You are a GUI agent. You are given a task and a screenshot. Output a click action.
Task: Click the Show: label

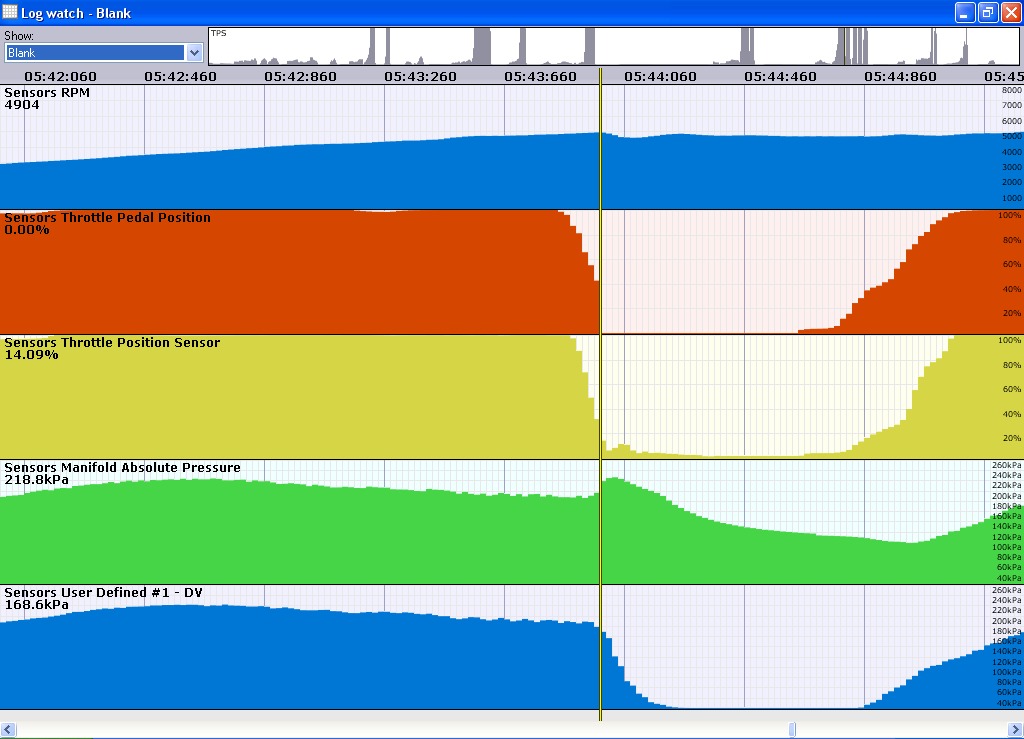pyautogui.click(x=19, y=36)
